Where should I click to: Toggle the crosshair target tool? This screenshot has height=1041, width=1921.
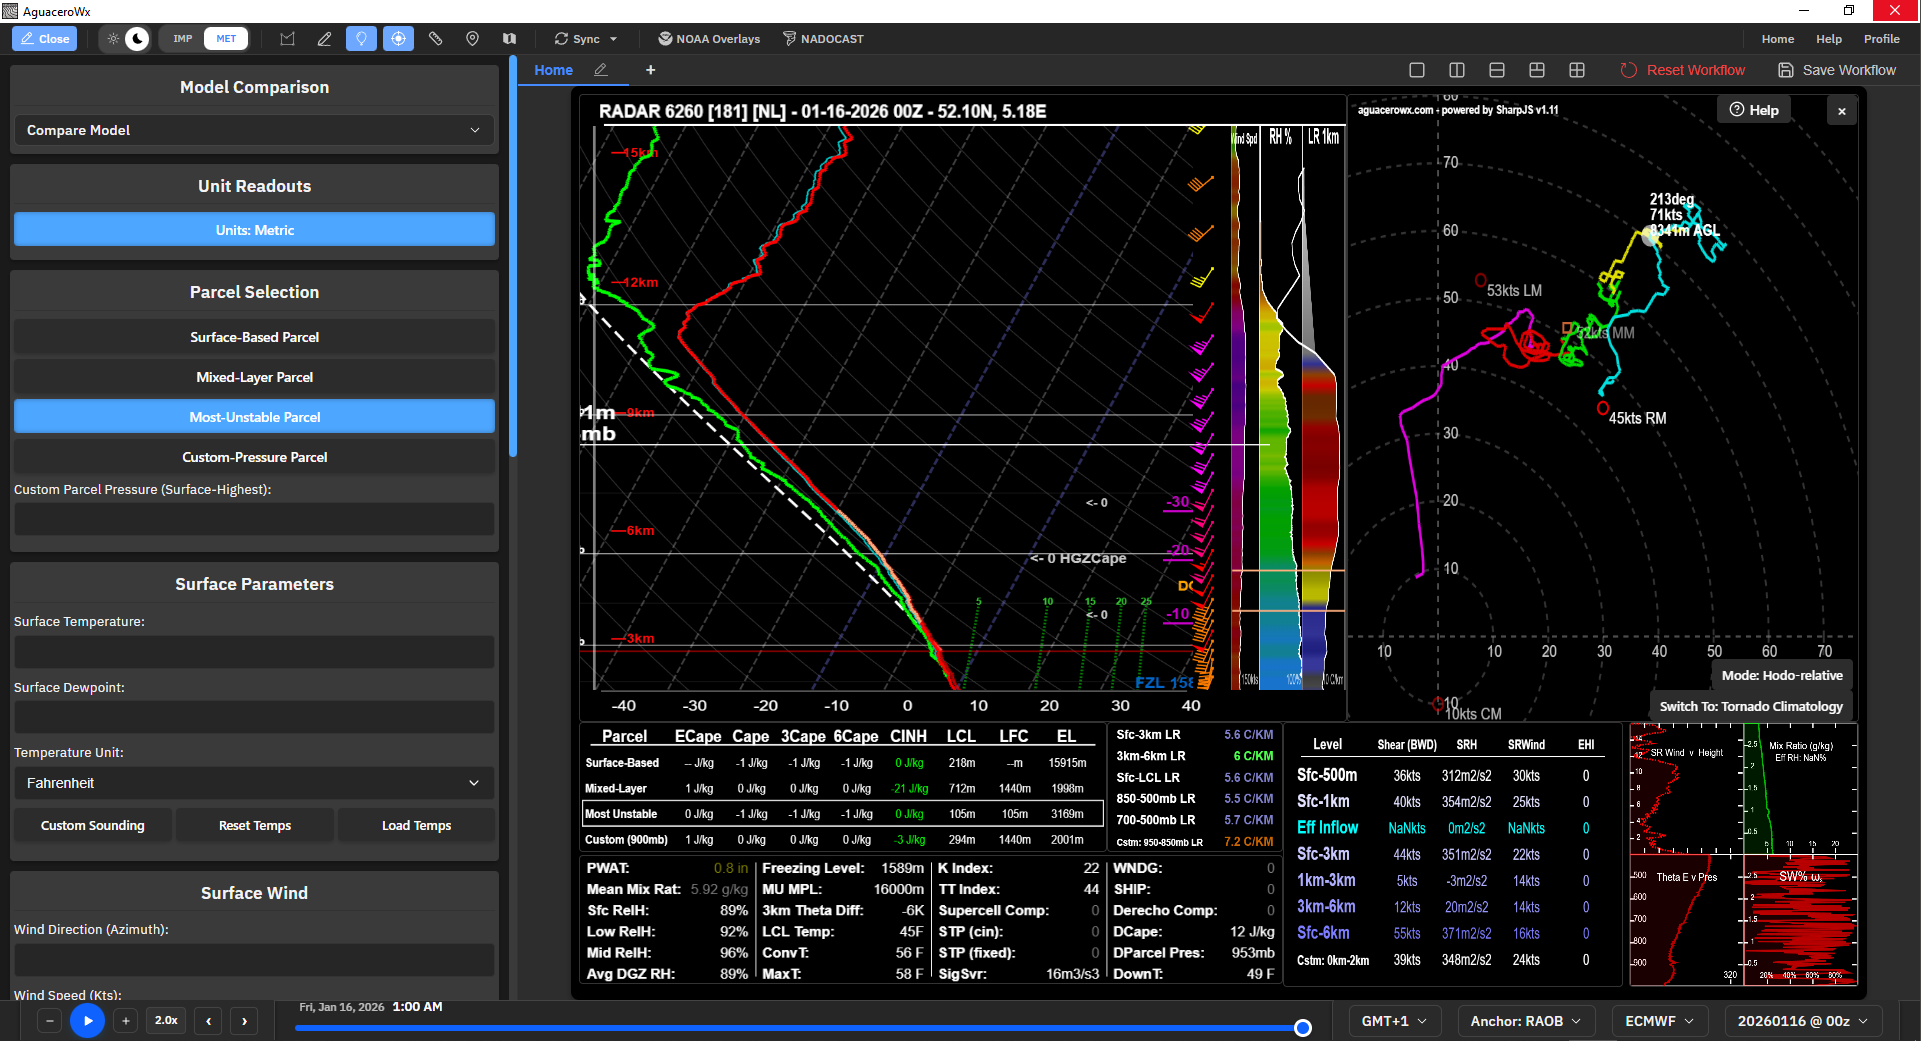(398, 39)
